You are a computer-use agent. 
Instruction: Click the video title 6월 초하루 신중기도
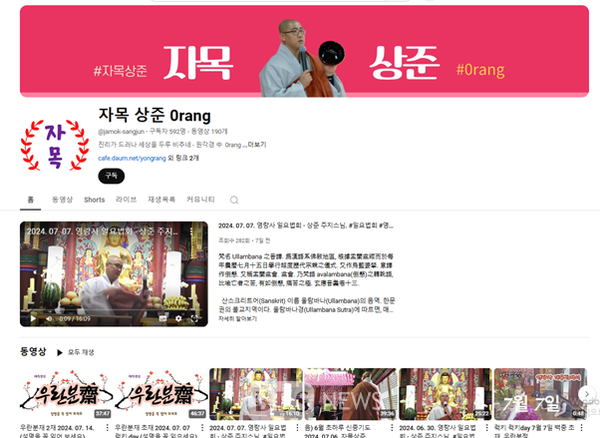pyautogui.click(x=338, y=431)
